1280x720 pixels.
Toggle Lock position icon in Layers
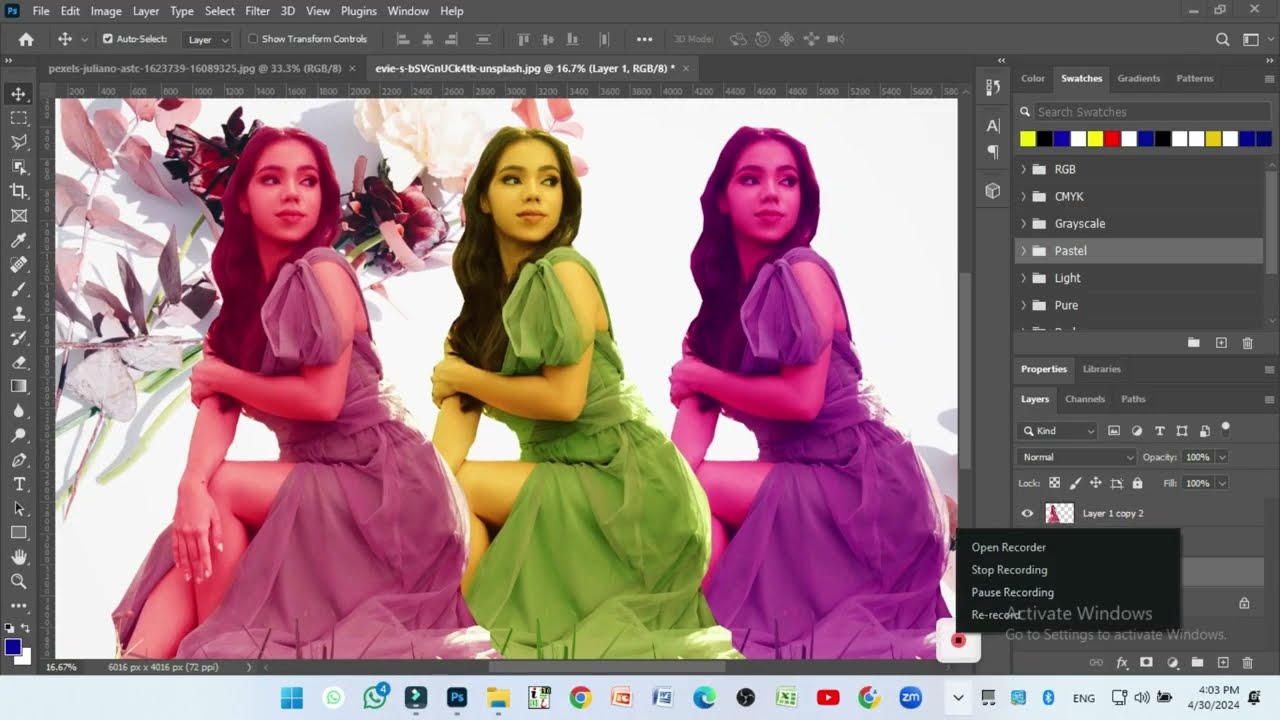coord(1096,483)
